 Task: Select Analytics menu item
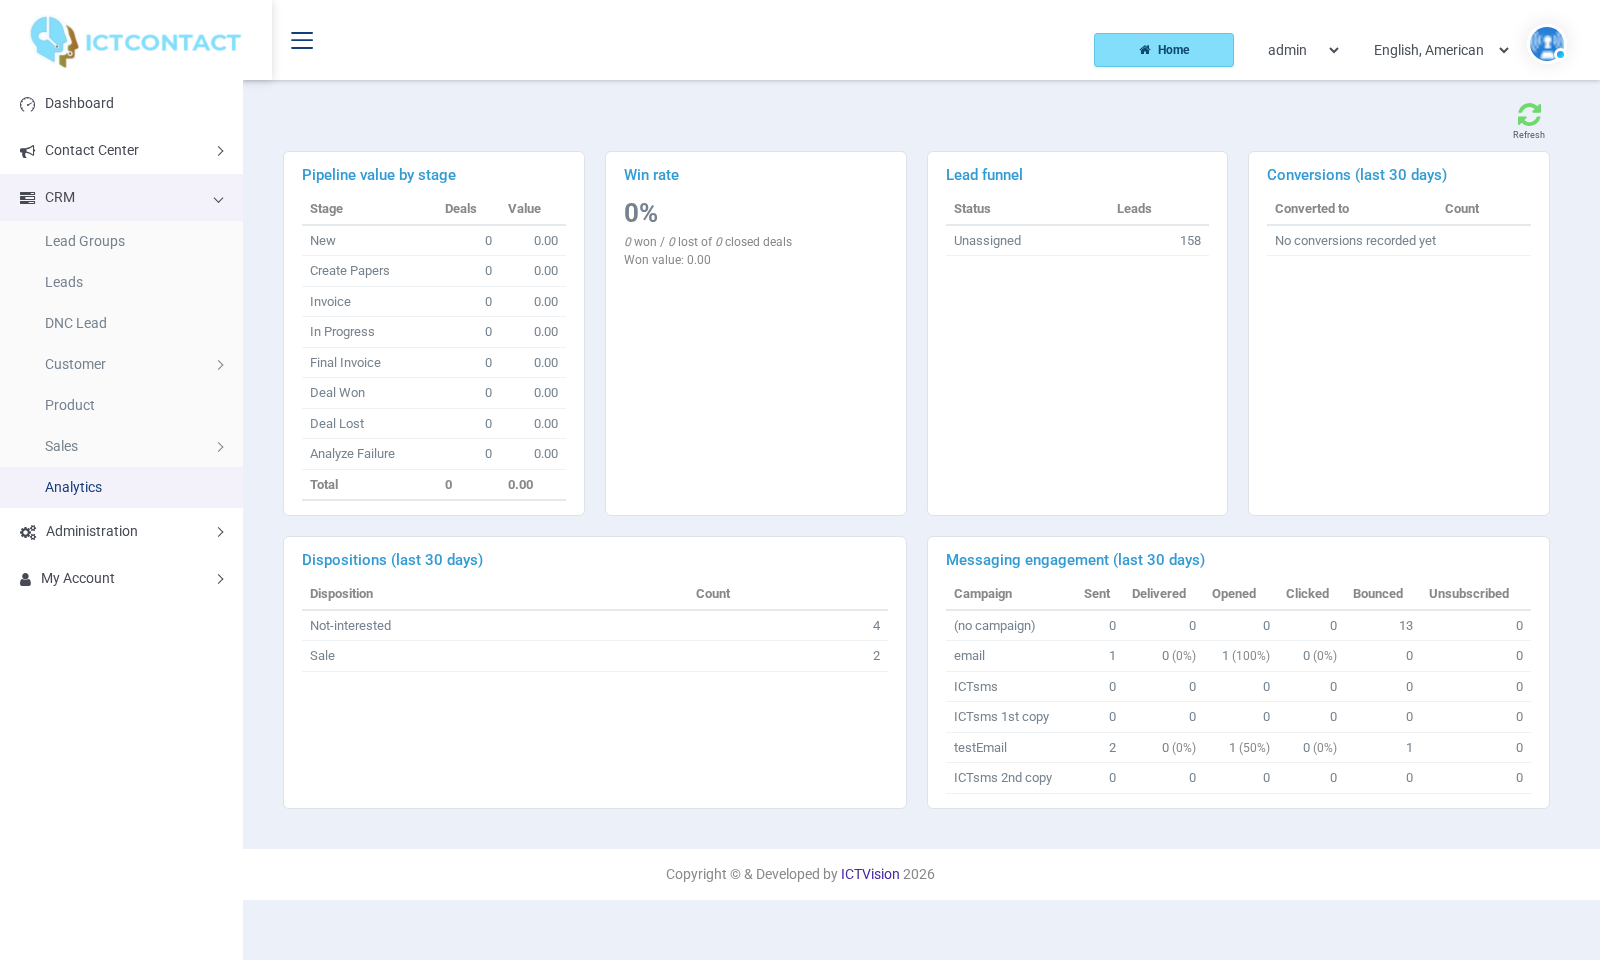(x=121, y=487)
